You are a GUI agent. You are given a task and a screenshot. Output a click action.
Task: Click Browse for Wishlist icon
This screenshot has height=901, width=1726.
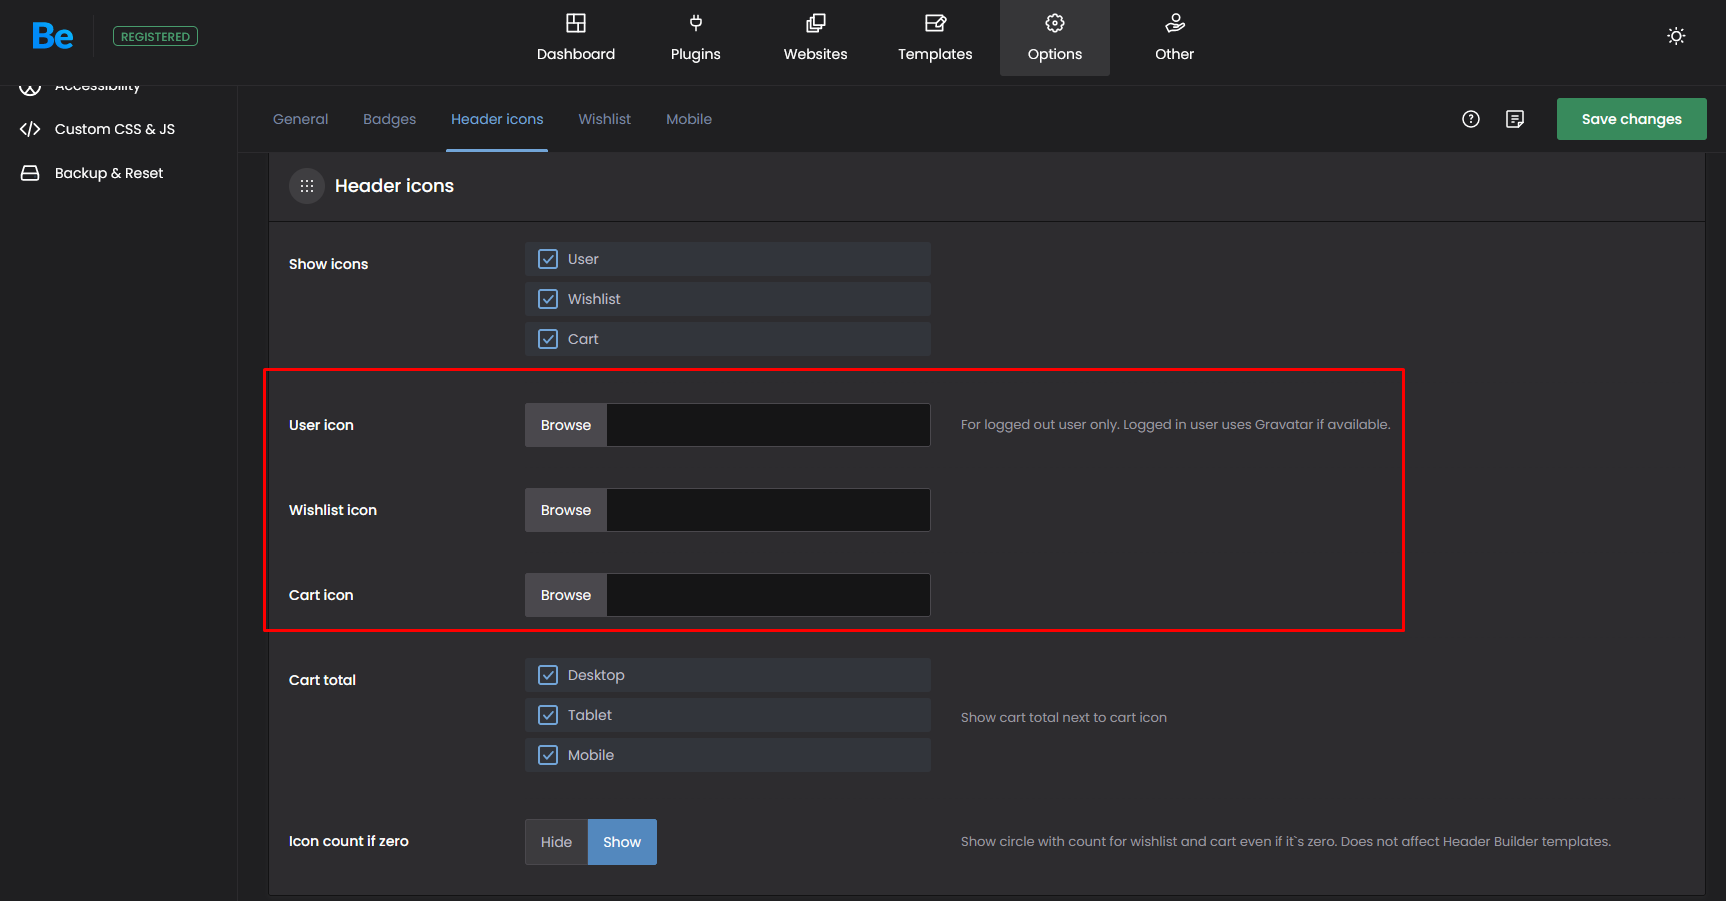[x=566, y=510]
